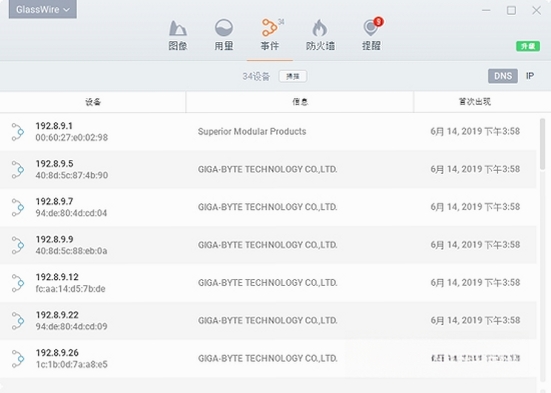
Task: Switch to the 用量 usage tab
Action: click(x=224, y=36)
